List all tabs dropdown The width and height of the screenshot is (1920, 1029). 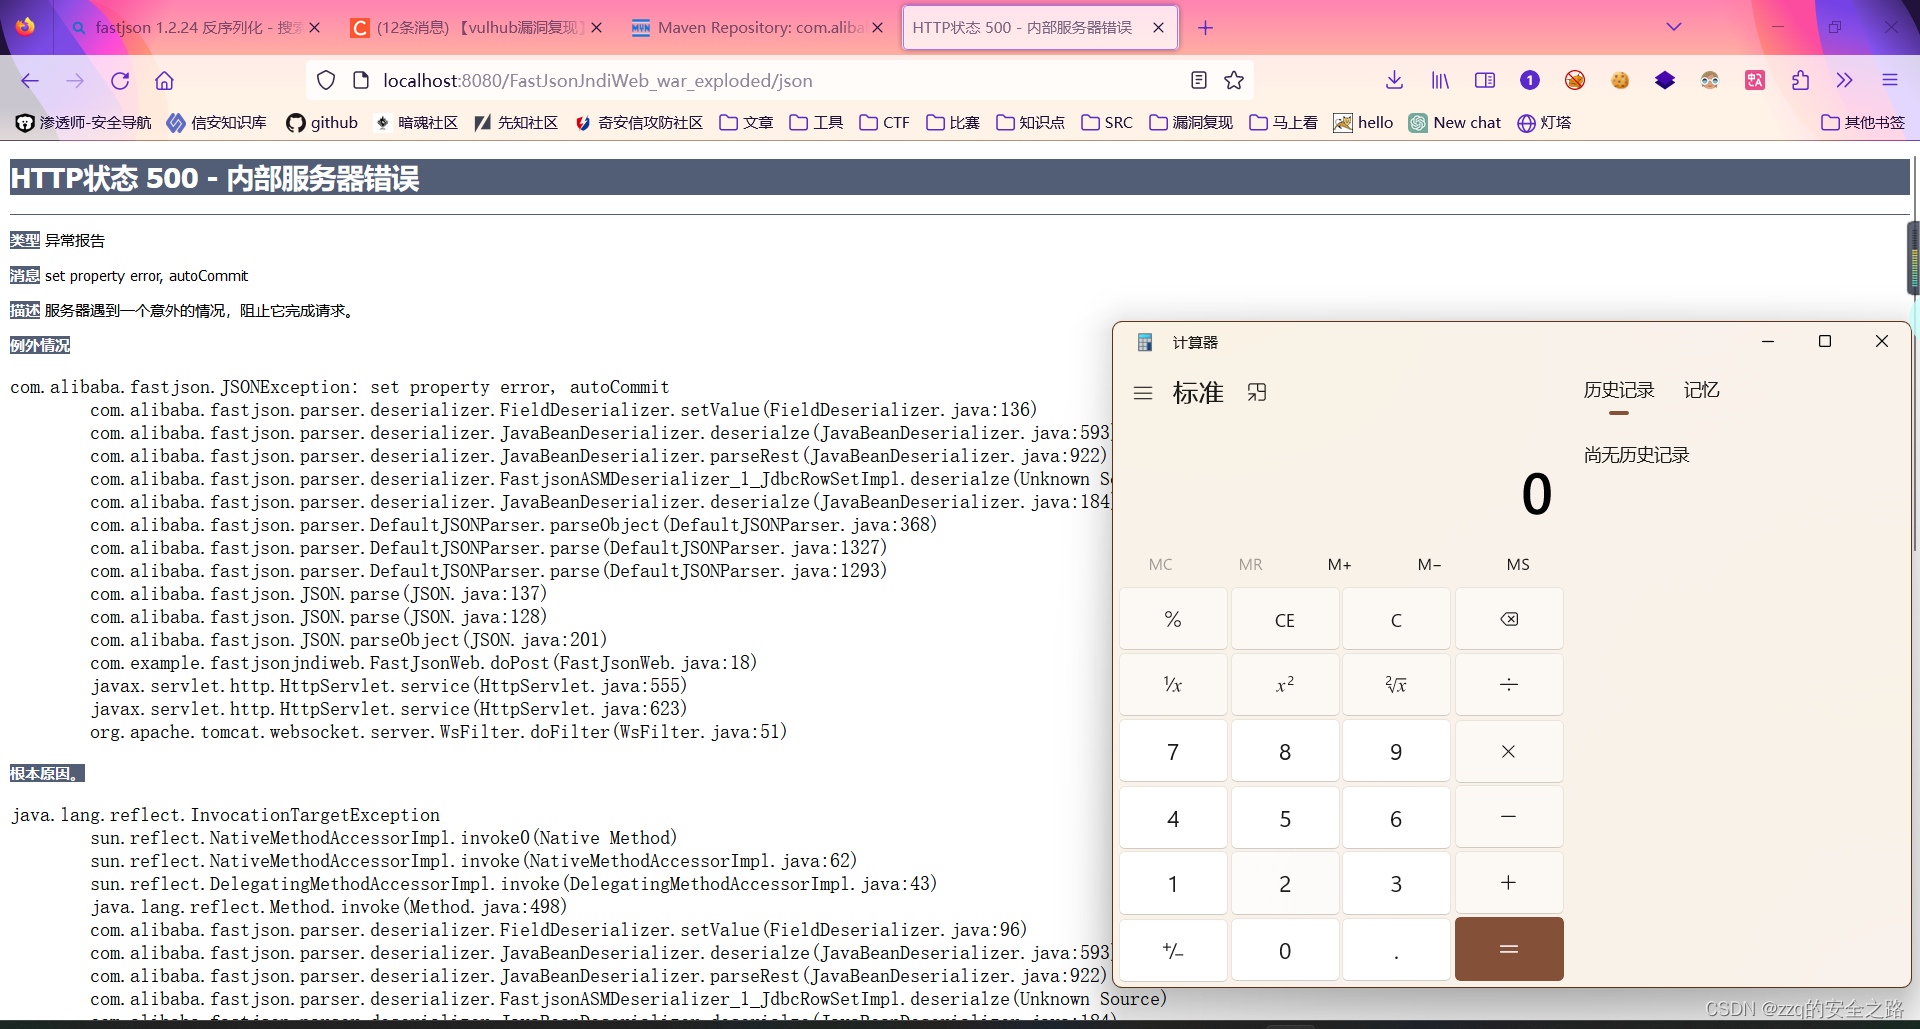[1674, 27]
